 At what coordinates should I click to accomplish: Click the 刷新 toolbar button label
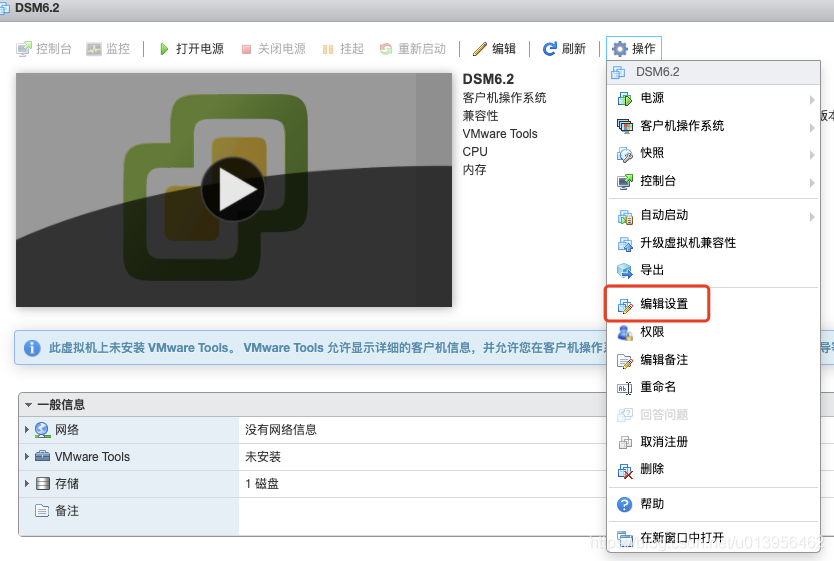[x=573, y=49]
